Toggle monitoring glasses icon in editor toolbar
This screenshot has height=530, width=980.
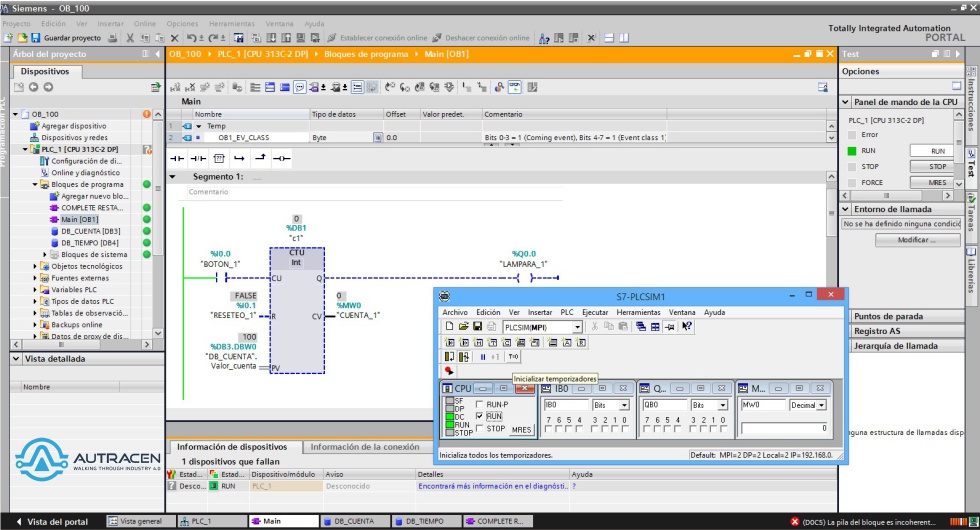pyautogui.click(x=514, y=87)
